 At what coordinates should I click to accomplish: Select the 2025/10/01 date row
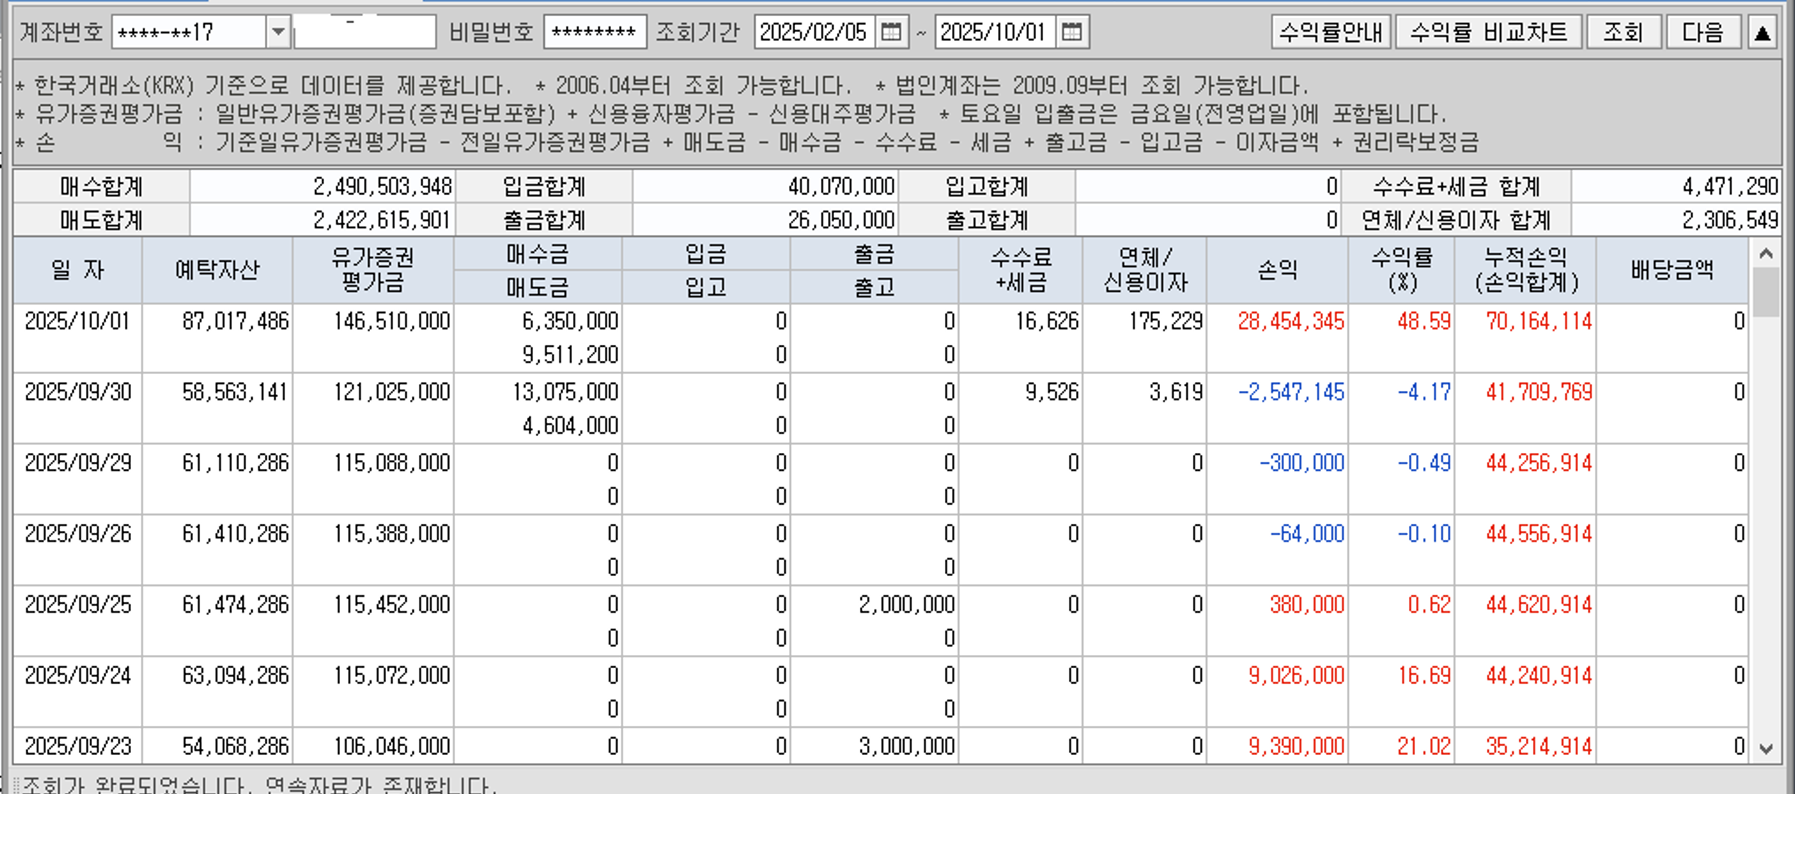(x=880, y=338)
